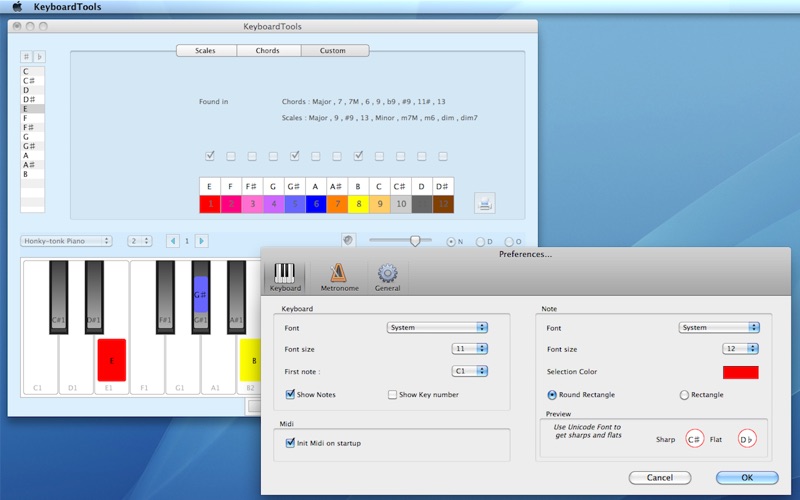
Task: Check the checkbox above note F
Action: tap(231, 156)
